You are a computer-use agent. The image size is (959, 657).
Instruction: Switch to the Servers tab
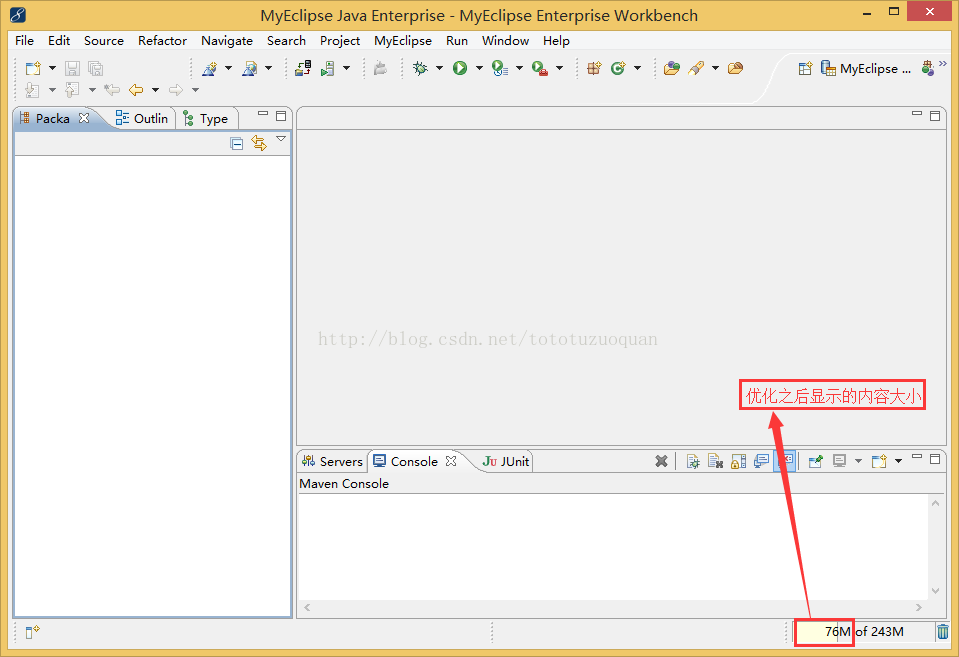[333, 461]
